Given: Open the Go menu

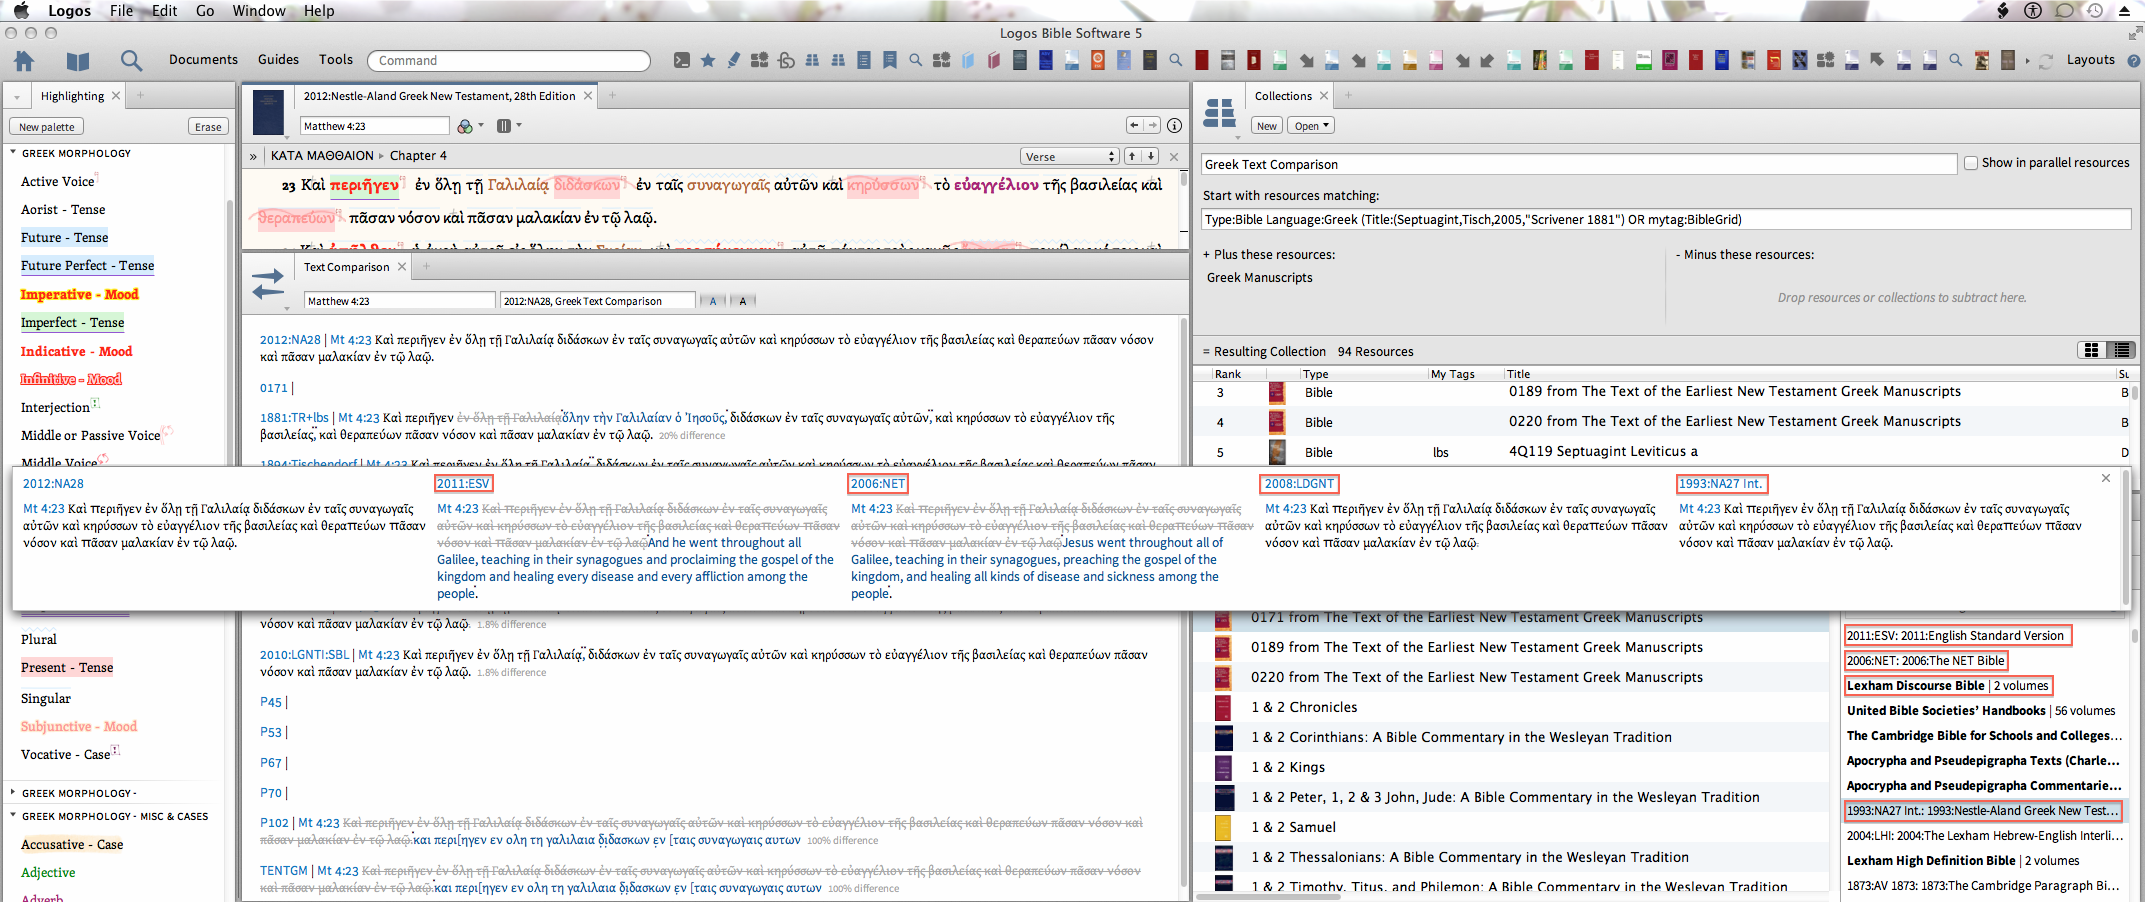Looking at the screenshot, I should (x=205, y=11).
